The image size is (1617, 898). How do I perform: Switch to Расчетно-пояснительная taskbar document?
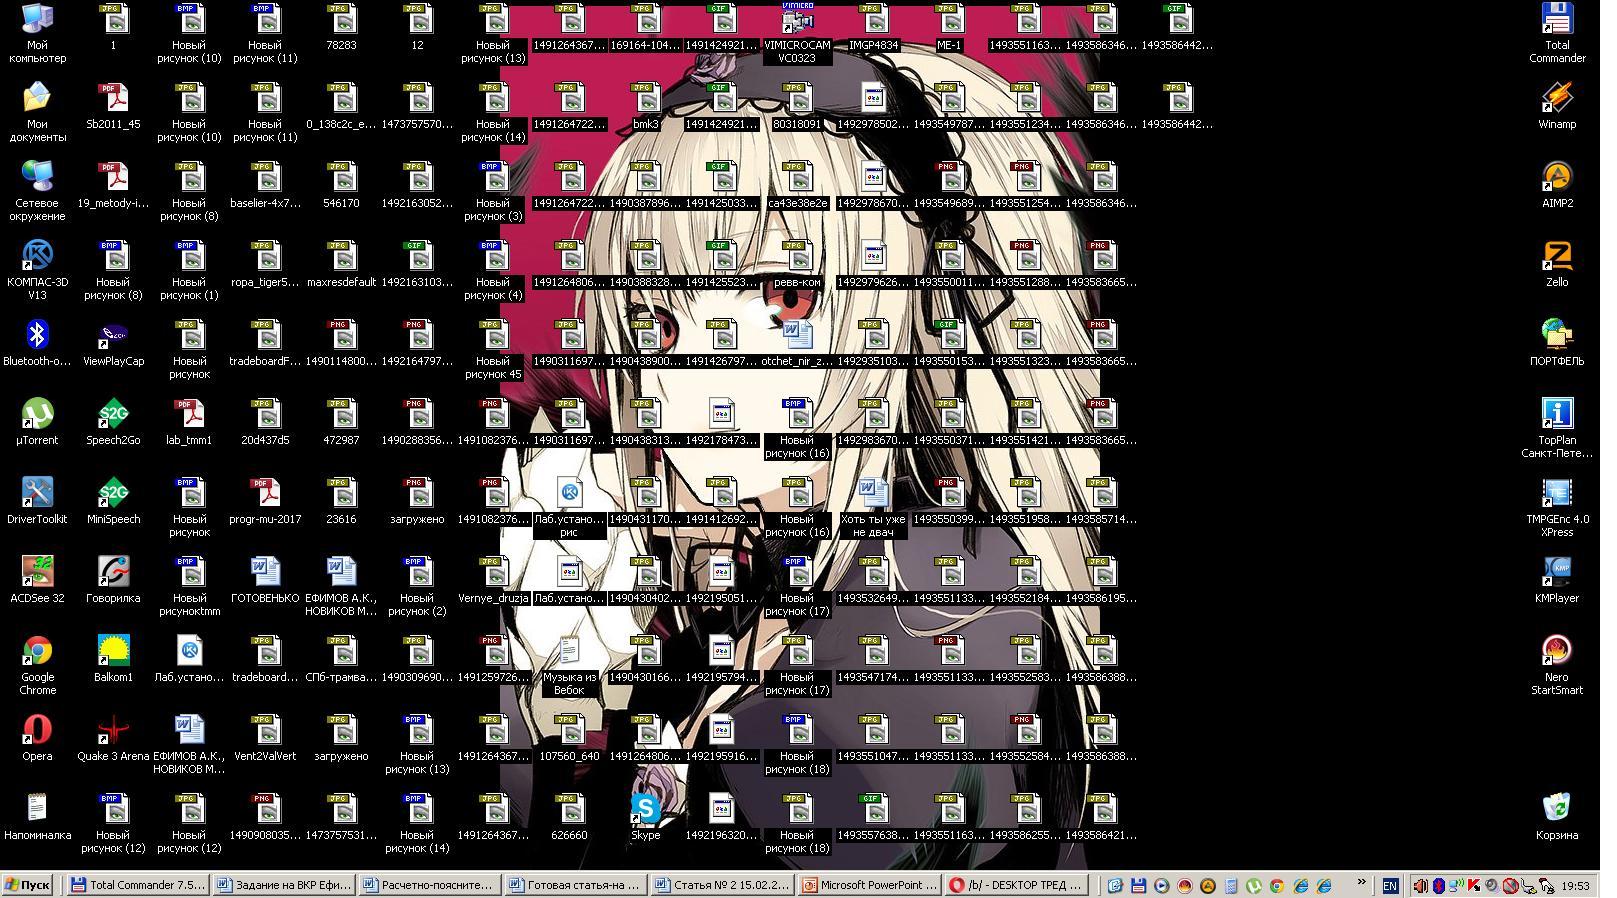point(430,885)
